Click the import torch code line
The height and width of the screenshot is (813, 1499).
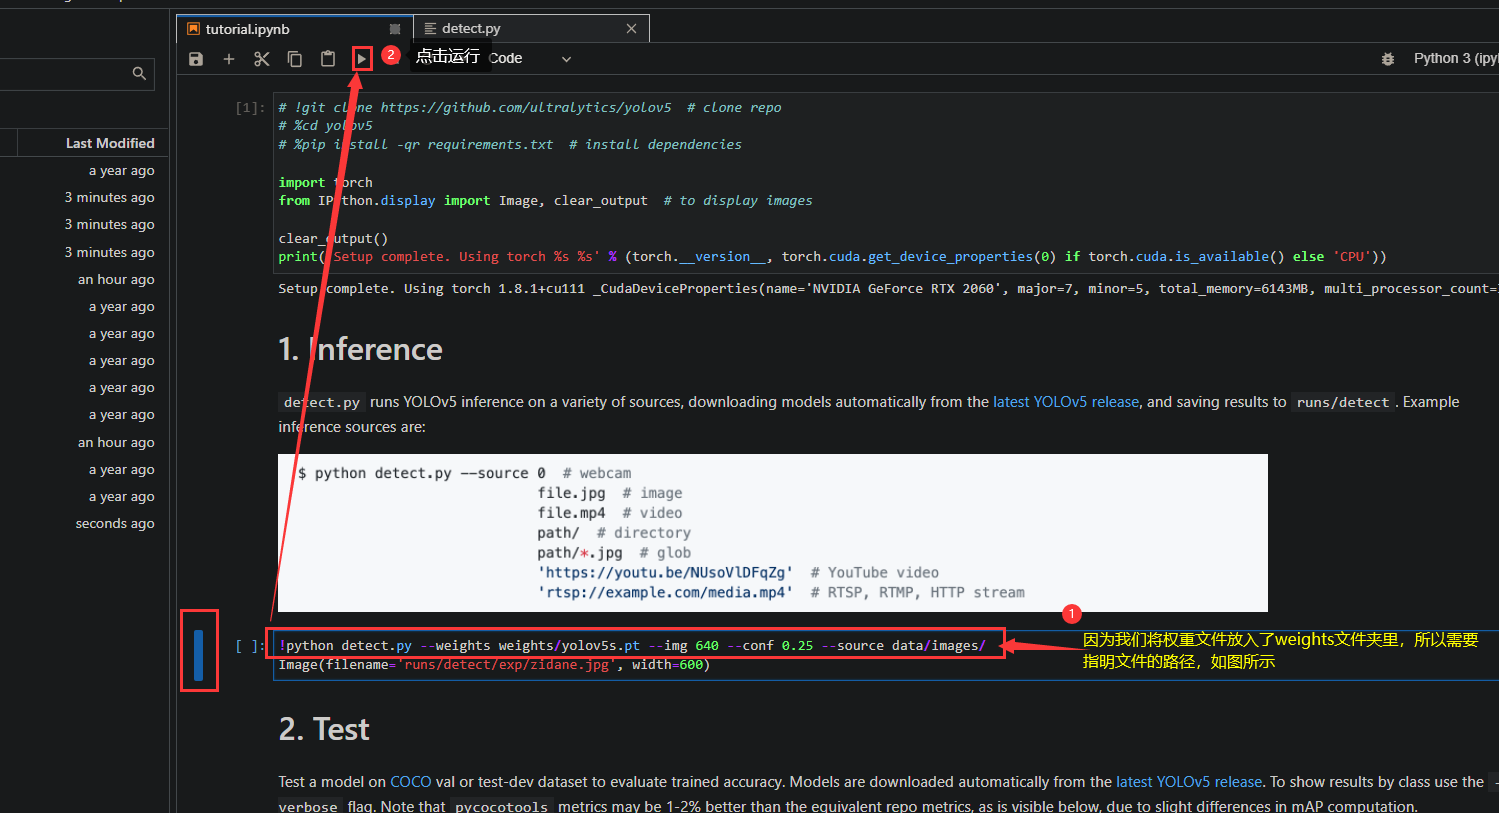point(325,182)
